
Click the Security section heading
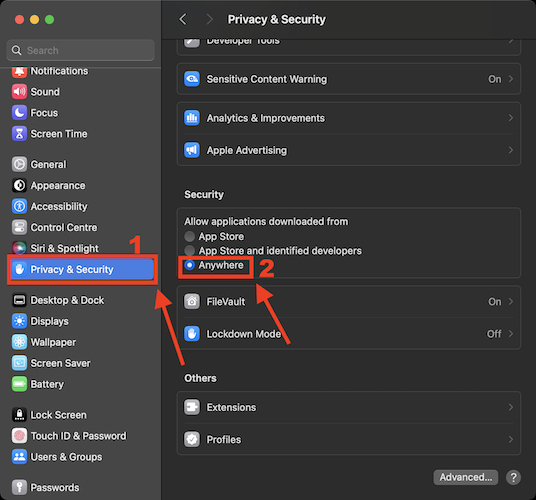click(x=204, y=194)
